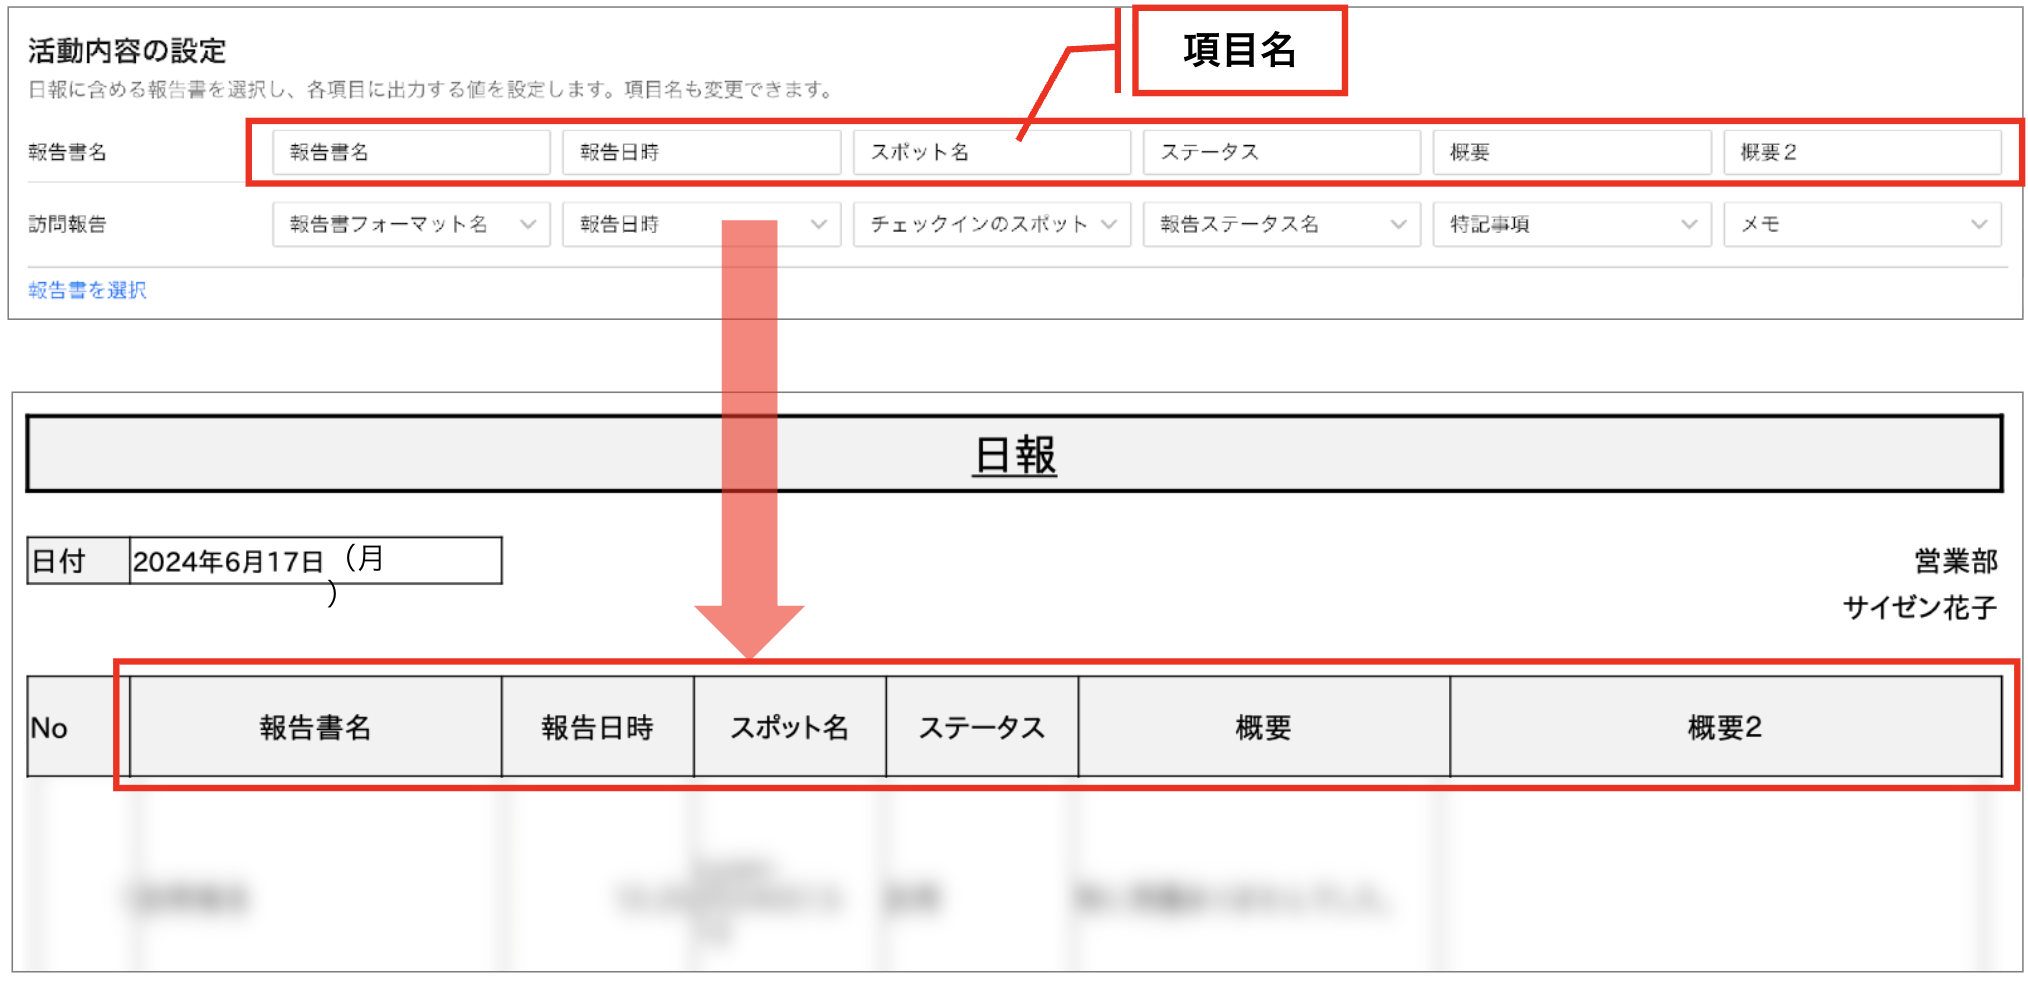
Task: Click the スポット名 item name input field
Action: (x=991, y=152)
